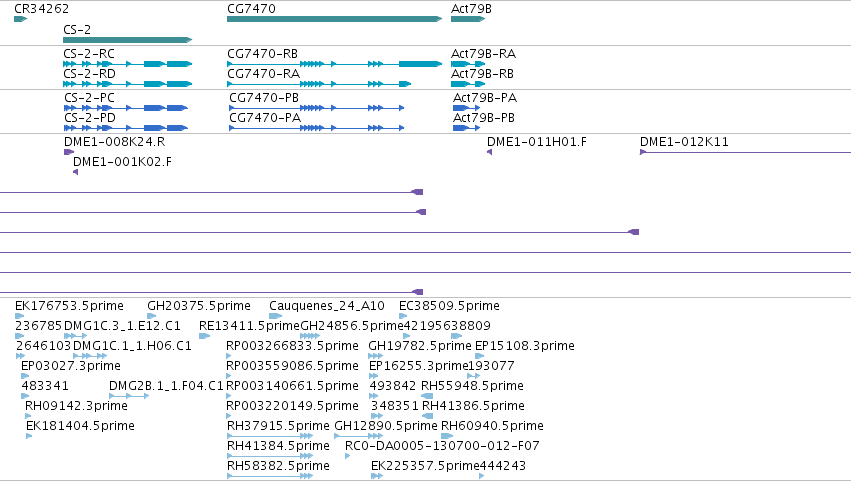Click the Act79B-PA label
The width and height of the screenshot is (851, 481).
coord(485,98)
